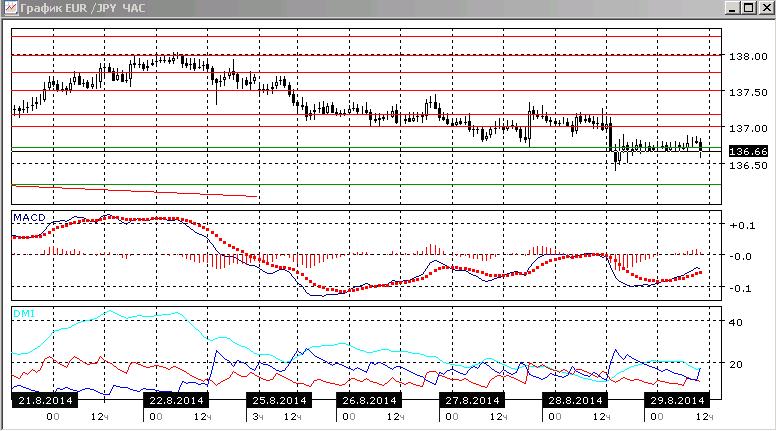Click the MACD indicator label
This screenshot has width=776, height=431.
(29, 218)
